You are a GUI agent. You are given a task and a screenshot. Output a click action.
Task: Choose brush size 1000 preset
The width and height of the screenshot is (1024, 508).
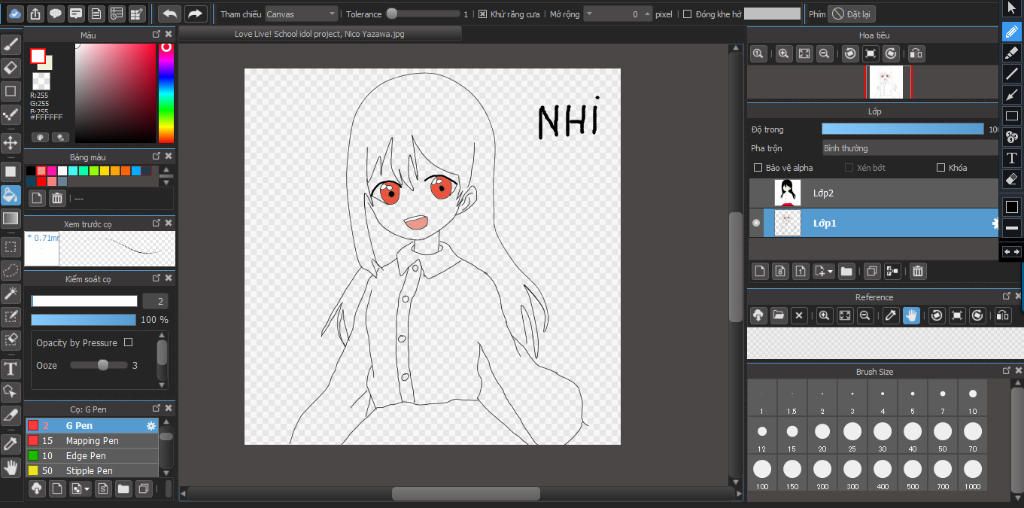tap(972, 475)
